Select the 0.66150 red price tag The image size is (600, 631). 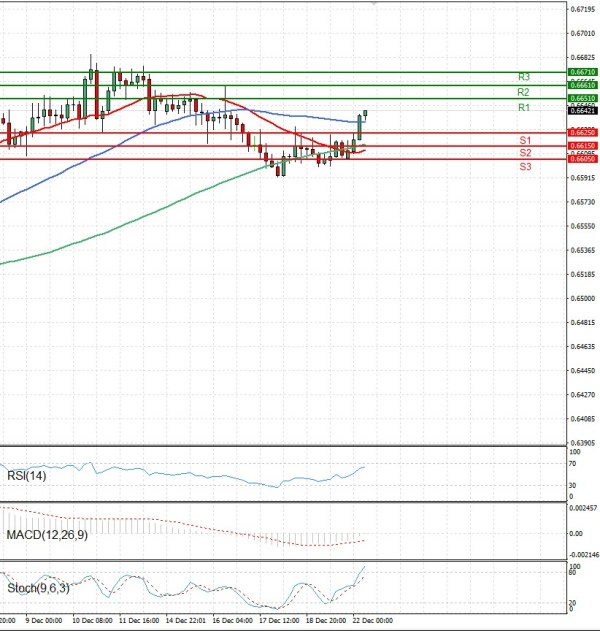[x=582, y=146]
